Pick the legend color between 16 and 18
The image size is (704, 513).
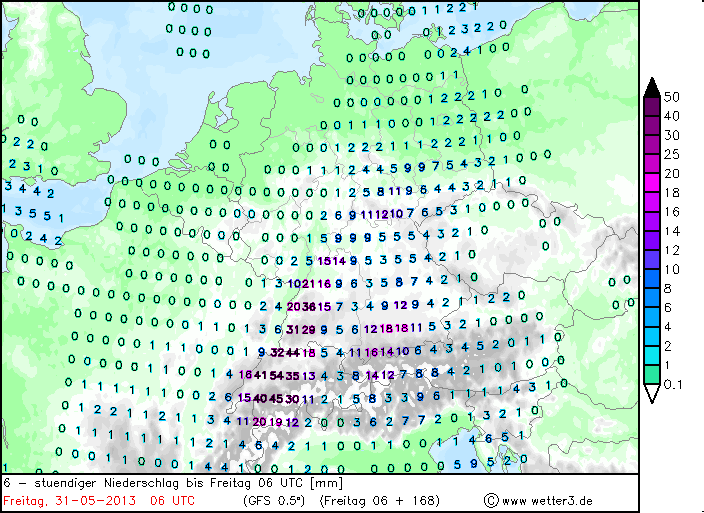point(652,202)
